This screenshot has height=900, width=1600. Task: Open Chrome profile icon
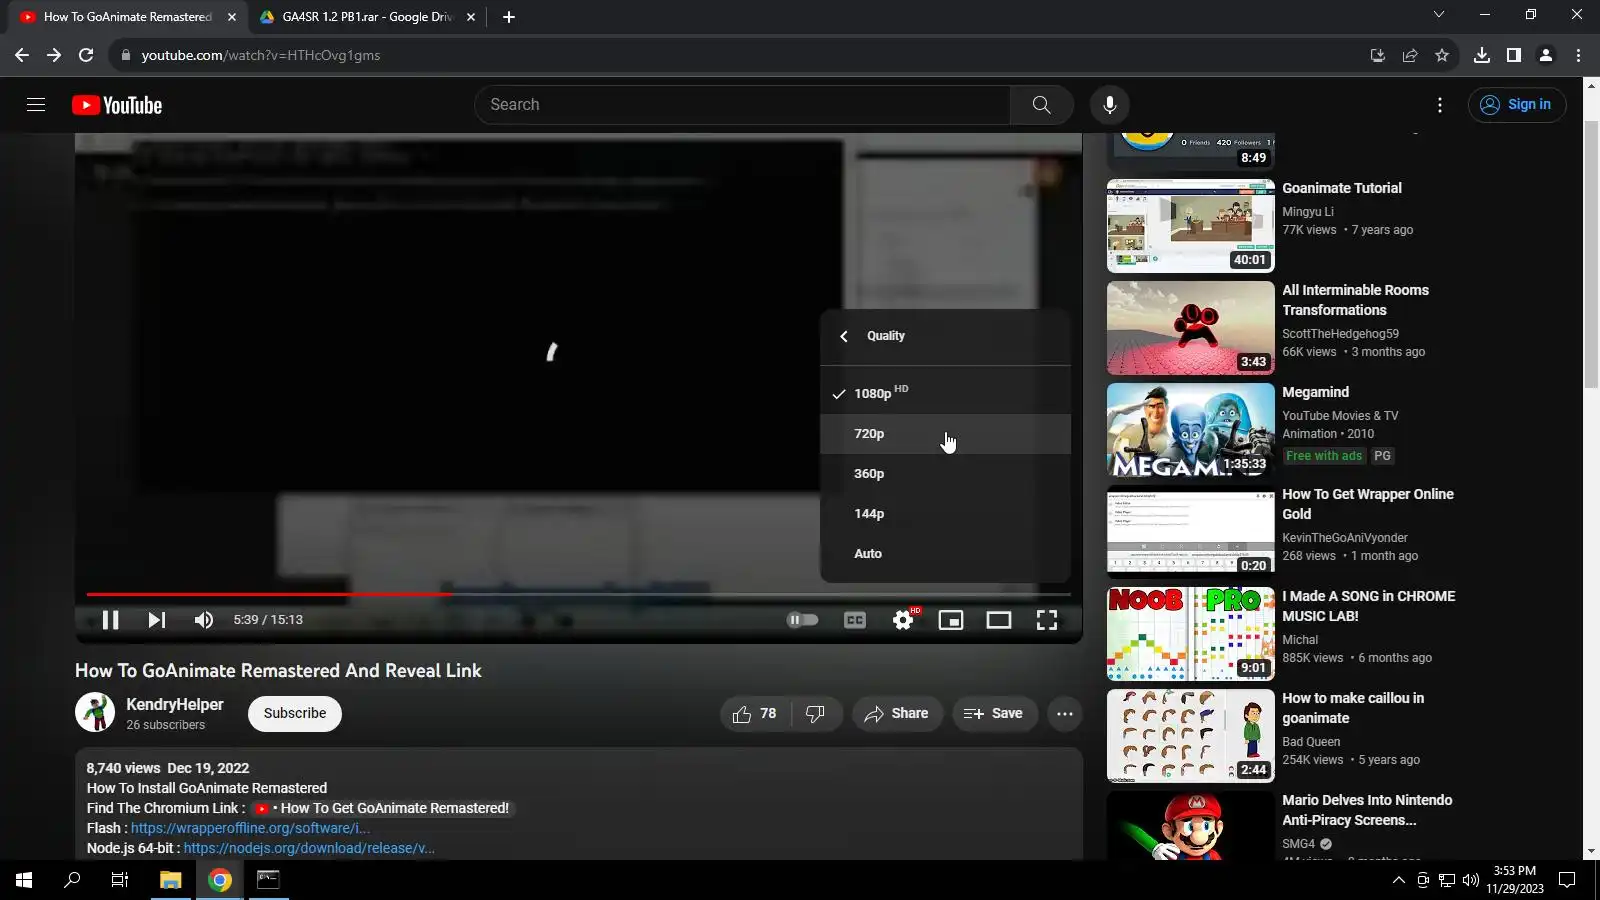click(x=1546, y=55)
